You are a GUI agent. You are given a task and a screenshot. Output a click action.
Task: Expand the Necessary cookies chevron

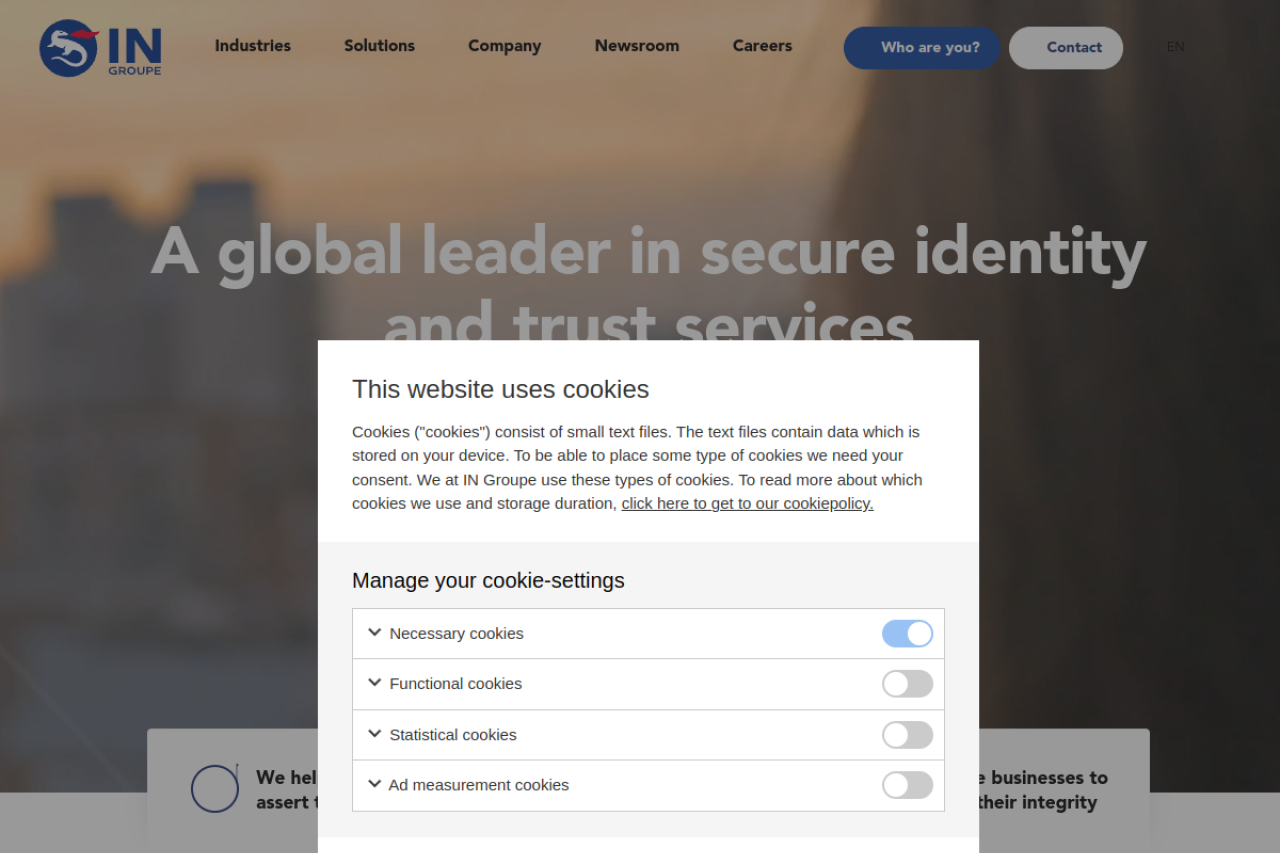coord(375,632)
